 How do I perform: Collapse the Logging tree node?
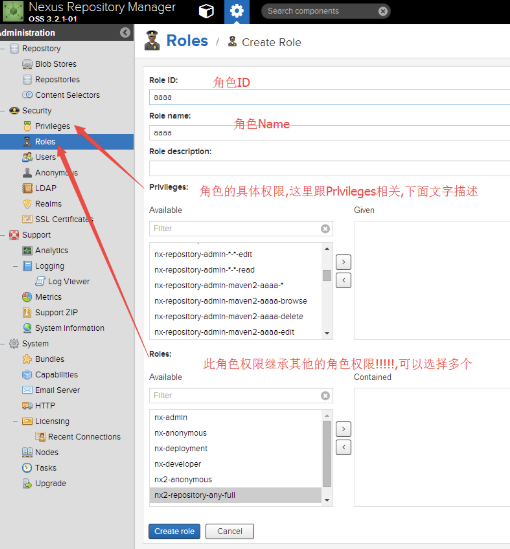coord(15,266)
